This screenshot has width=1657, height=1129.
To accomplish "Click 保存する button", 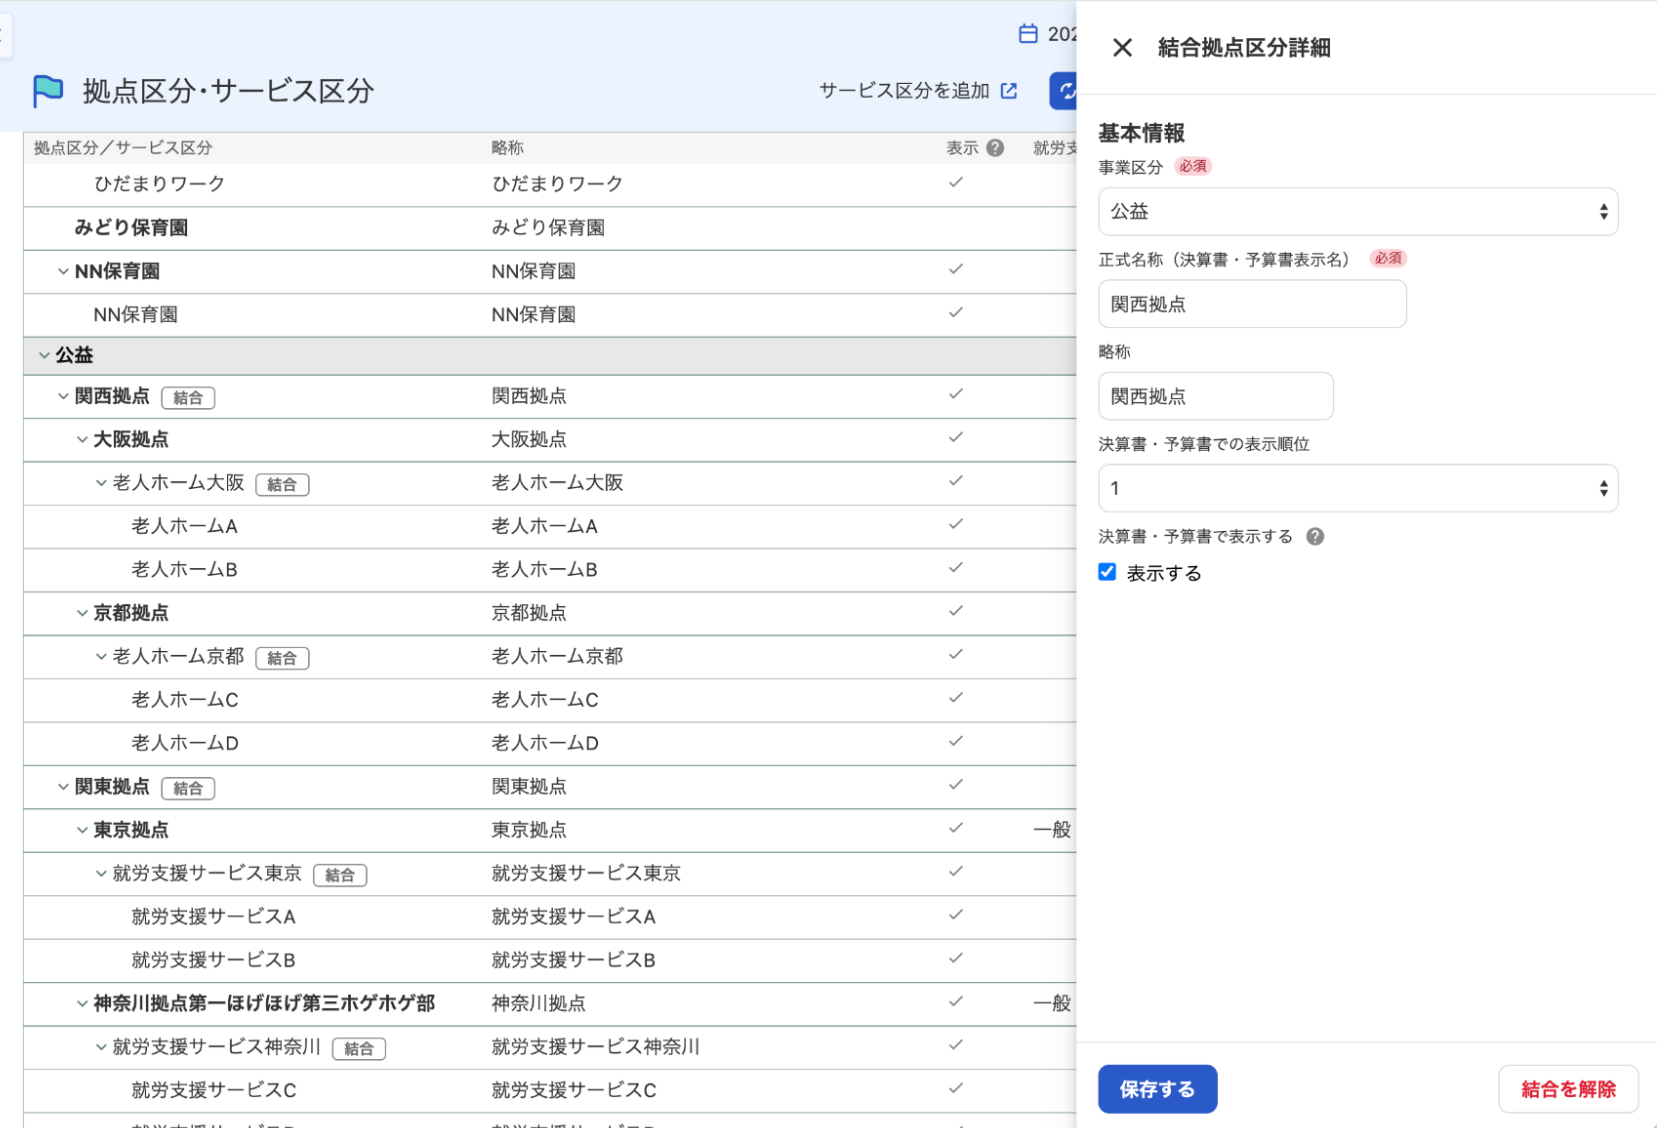I will tap(1157, 1089).
